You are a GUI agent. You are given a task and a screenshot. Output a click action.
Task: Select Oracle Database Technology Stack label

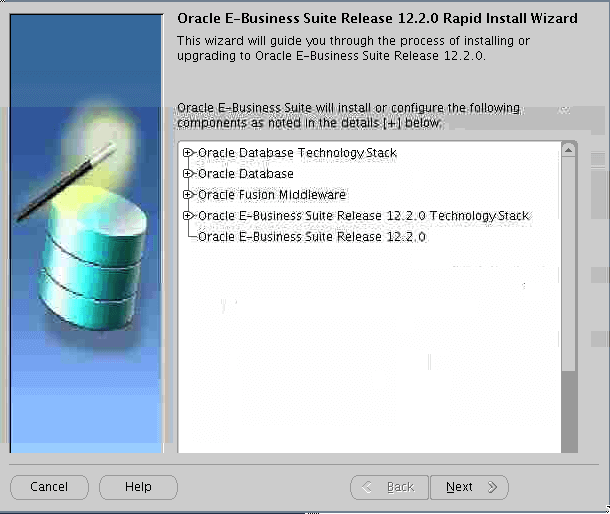tap(297, 153)
